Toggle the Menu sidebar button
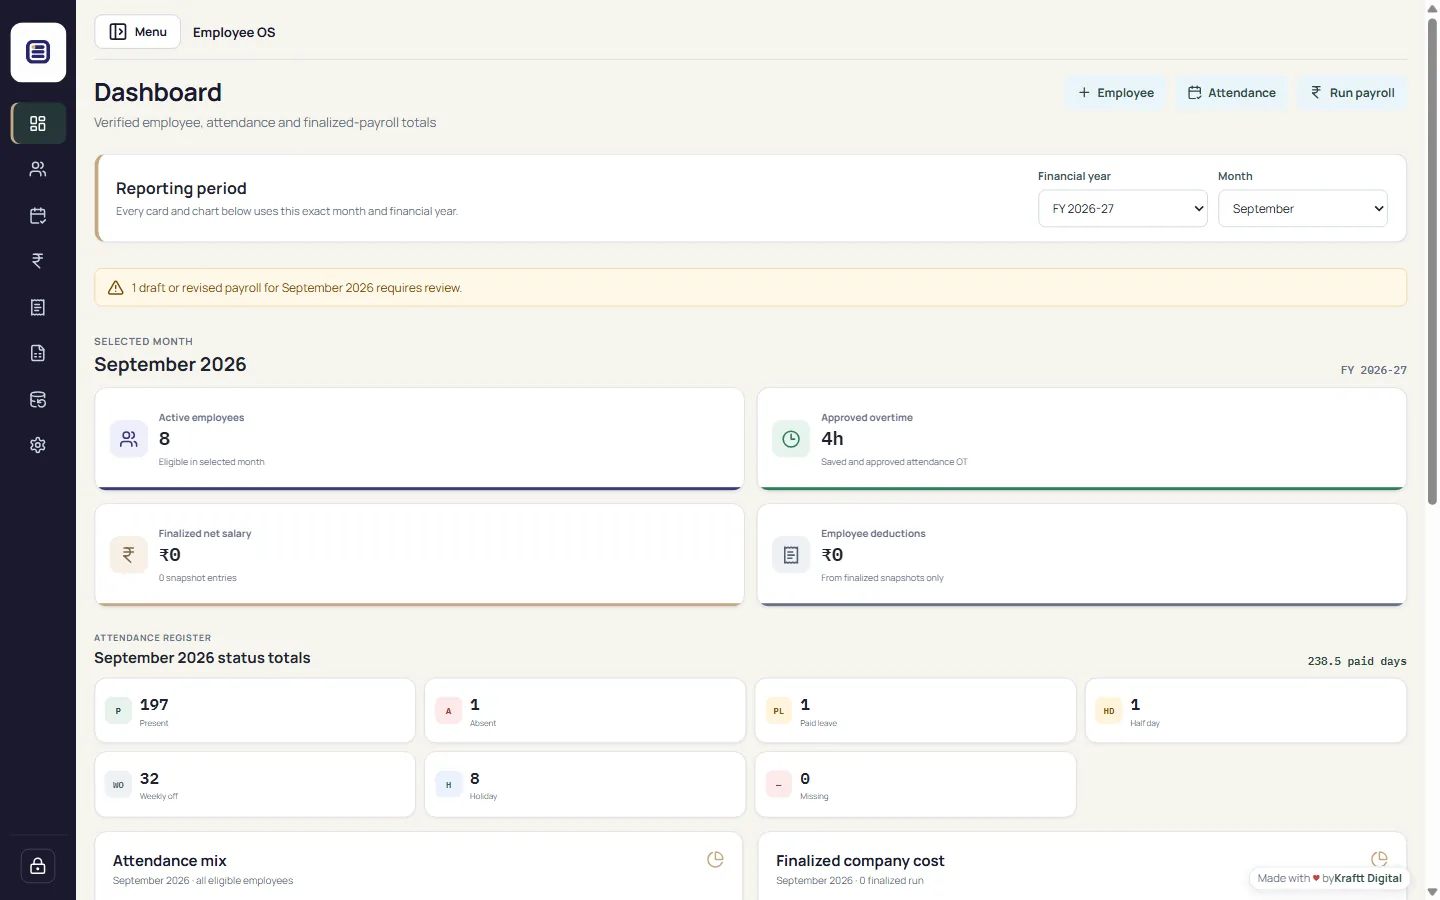 (137, 32)
